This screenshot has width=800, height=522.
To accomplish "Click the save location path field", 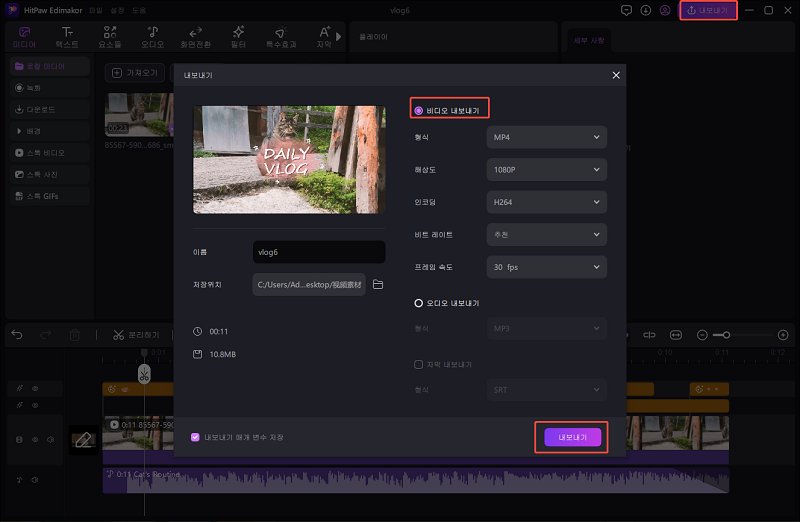I will (x=309, y=284).
